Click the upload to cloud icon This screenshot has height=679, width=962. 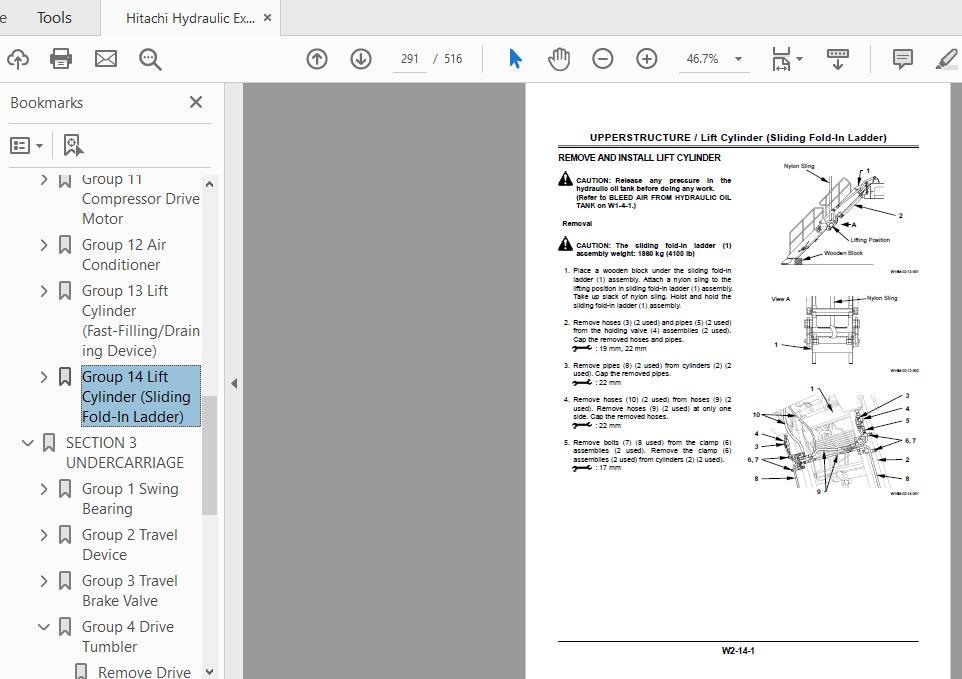[x=18, y=59]
